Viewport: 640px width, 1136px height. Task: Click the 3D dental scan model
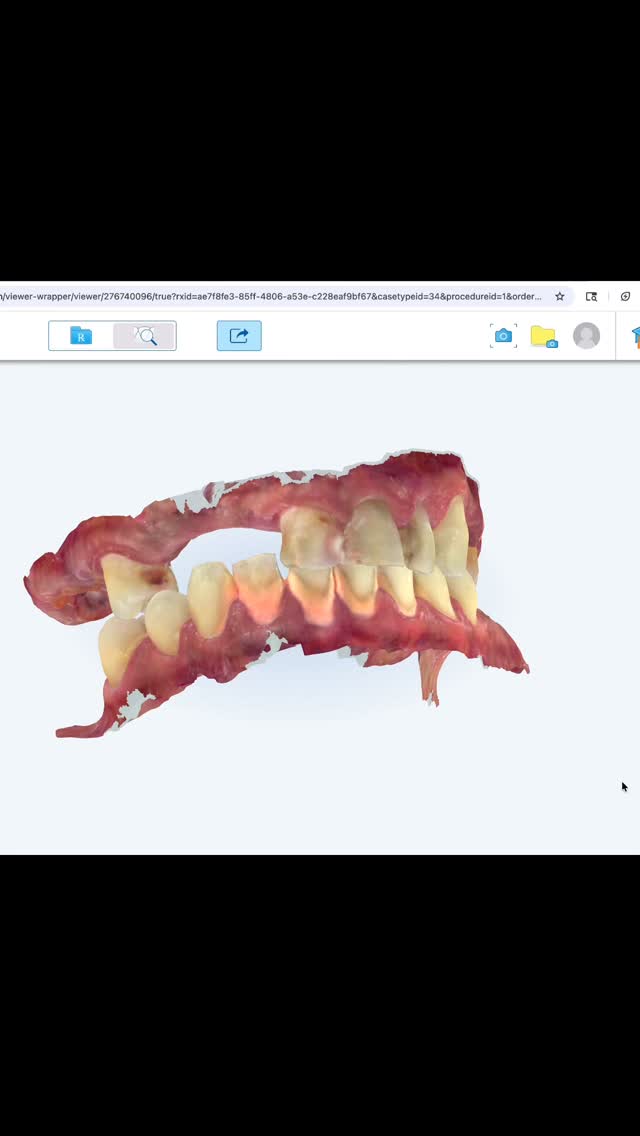275,593
